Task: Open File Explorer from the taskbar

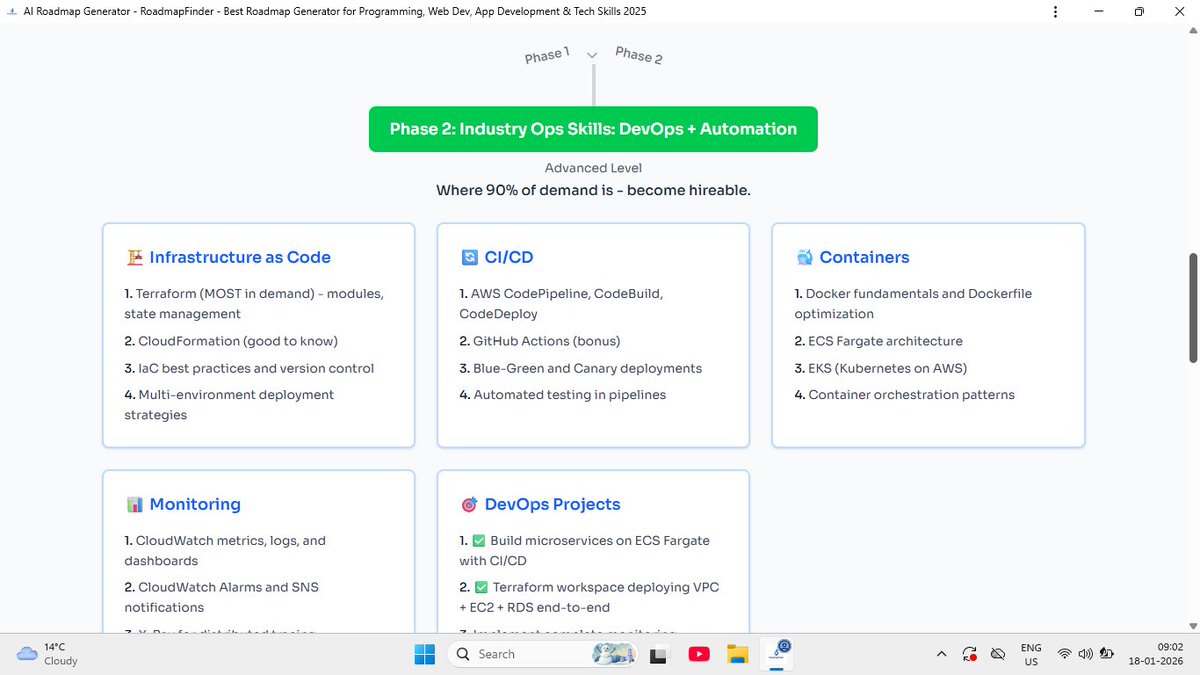Action: 737,654
